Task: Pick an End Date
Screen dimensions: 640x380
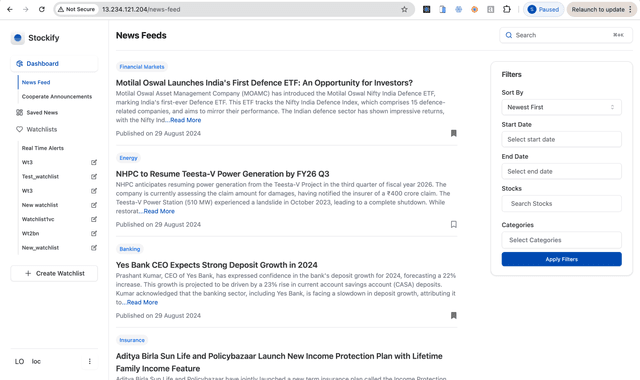Action: tap(561, 171)
